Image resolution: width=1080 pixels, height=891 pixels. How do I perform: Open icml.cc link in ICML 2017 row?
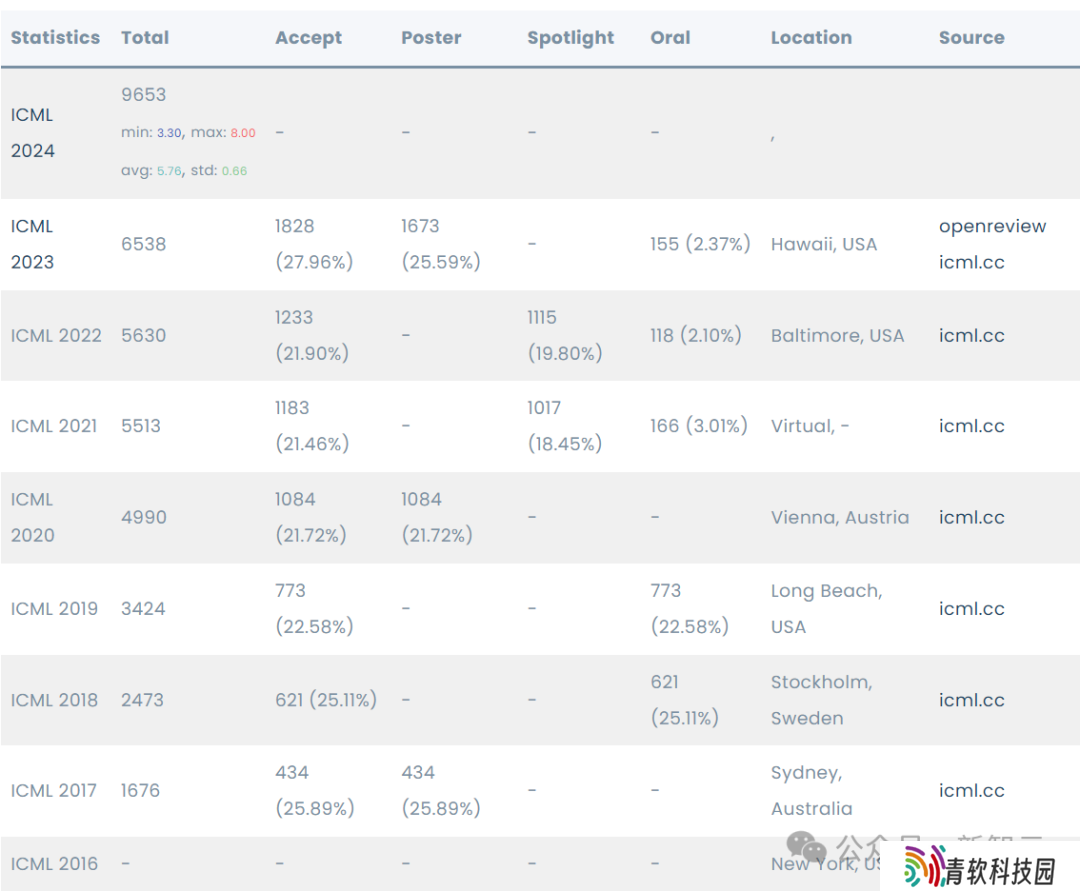971,790
